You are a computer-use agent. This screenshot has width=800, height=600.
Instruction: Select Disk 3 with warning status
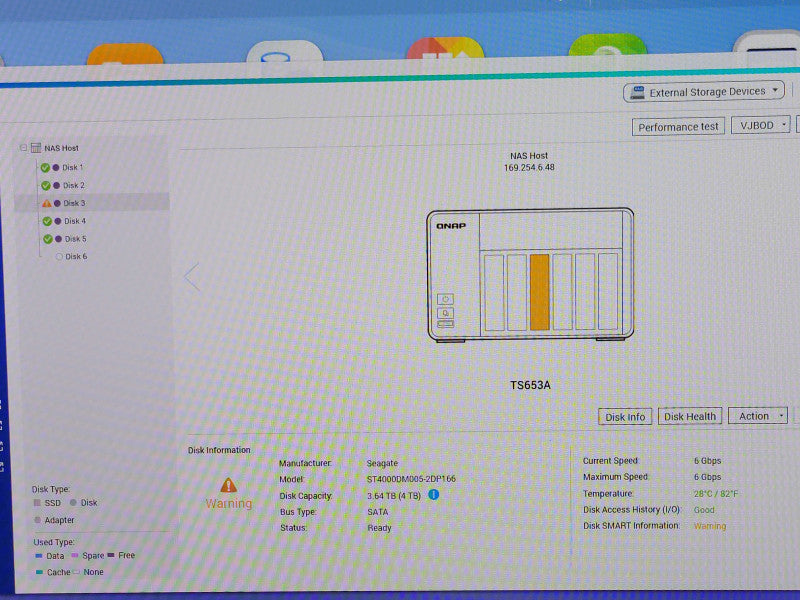(74, 203)
